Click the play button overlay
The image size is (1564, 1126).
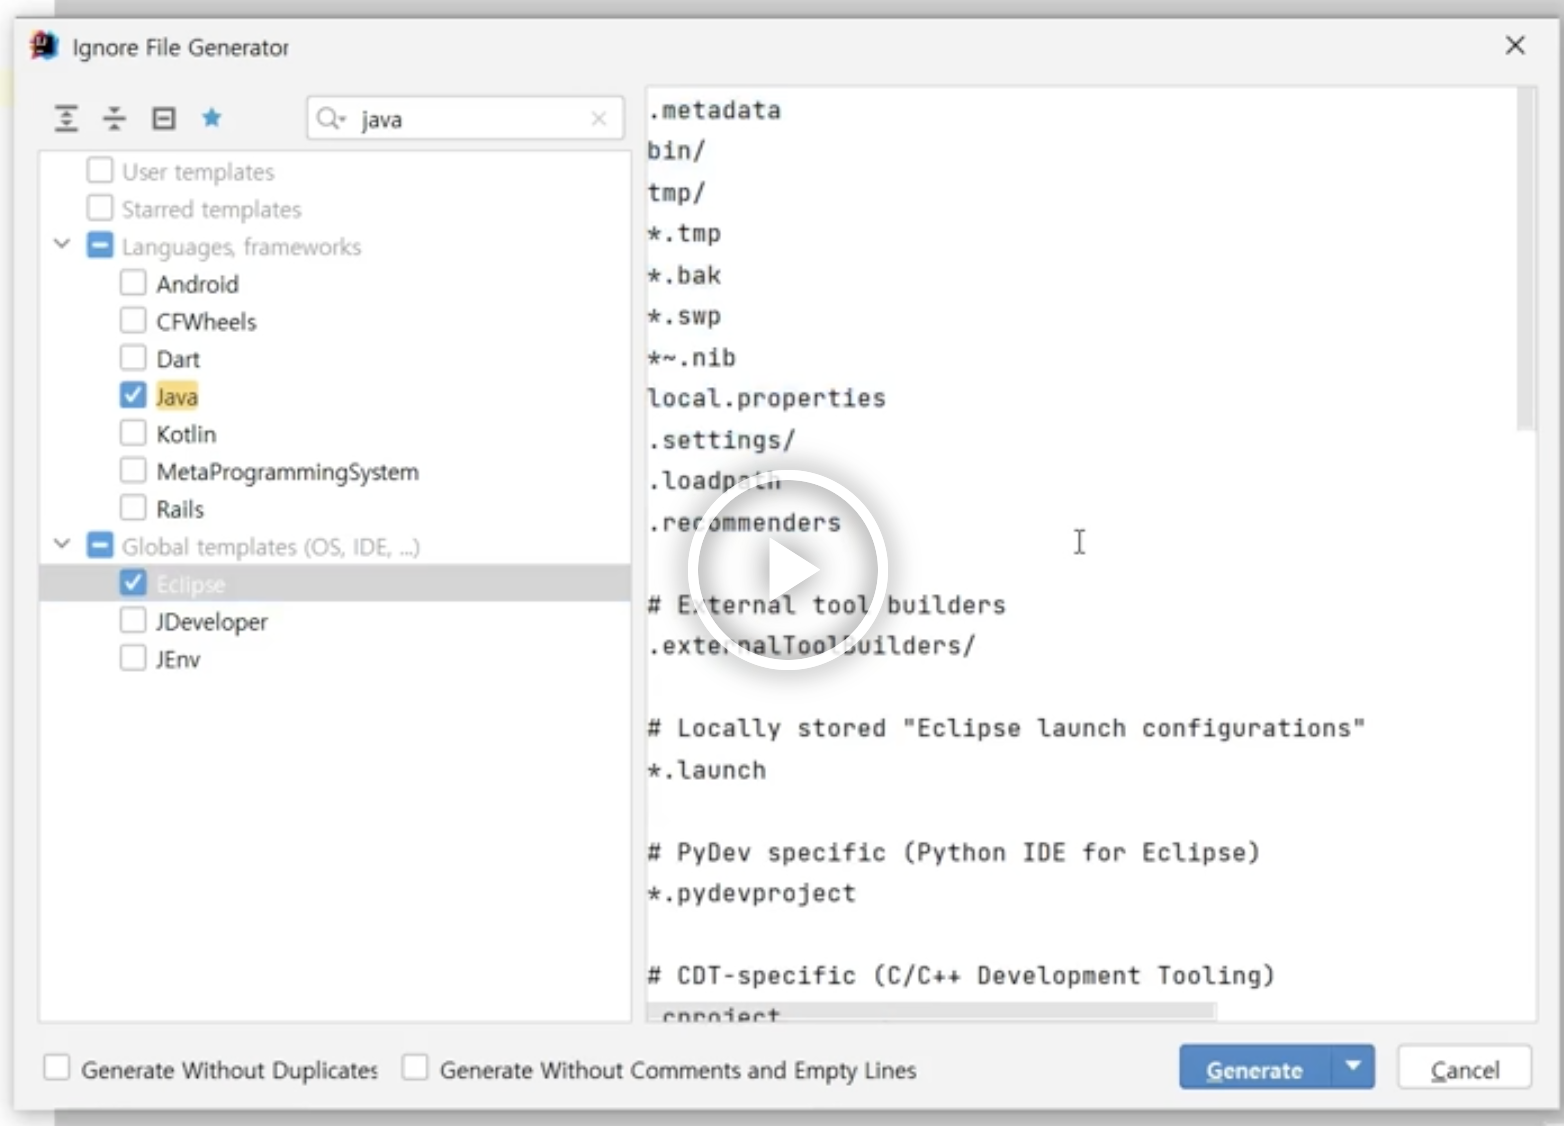[x=787, y=570]
